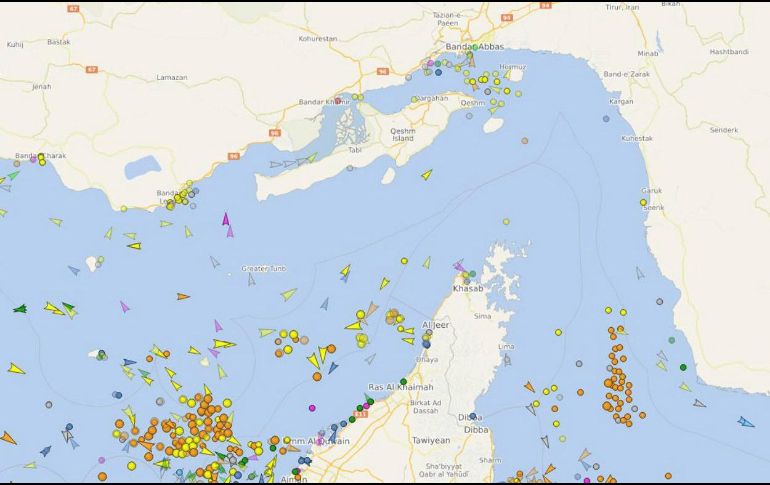
Task: Click the magenta vessel dot northwest of Ras Al Khaimah
Action: pos(312,408)
